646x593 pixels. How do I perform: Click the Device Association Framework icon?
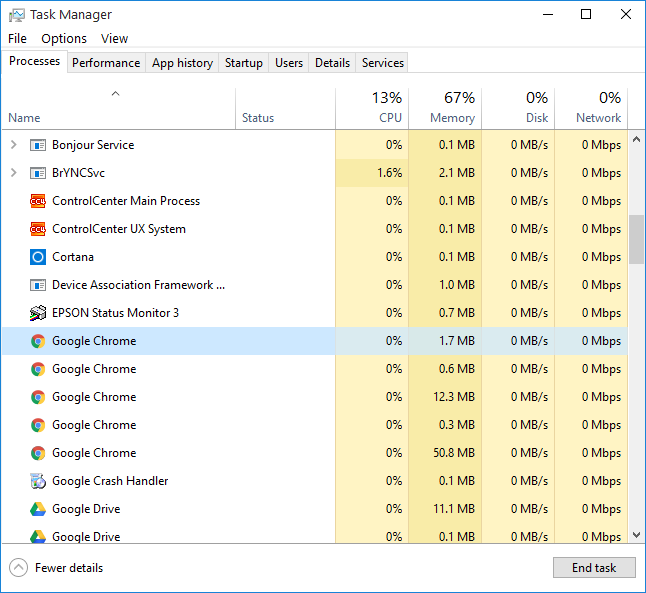[x=38, y=285]
